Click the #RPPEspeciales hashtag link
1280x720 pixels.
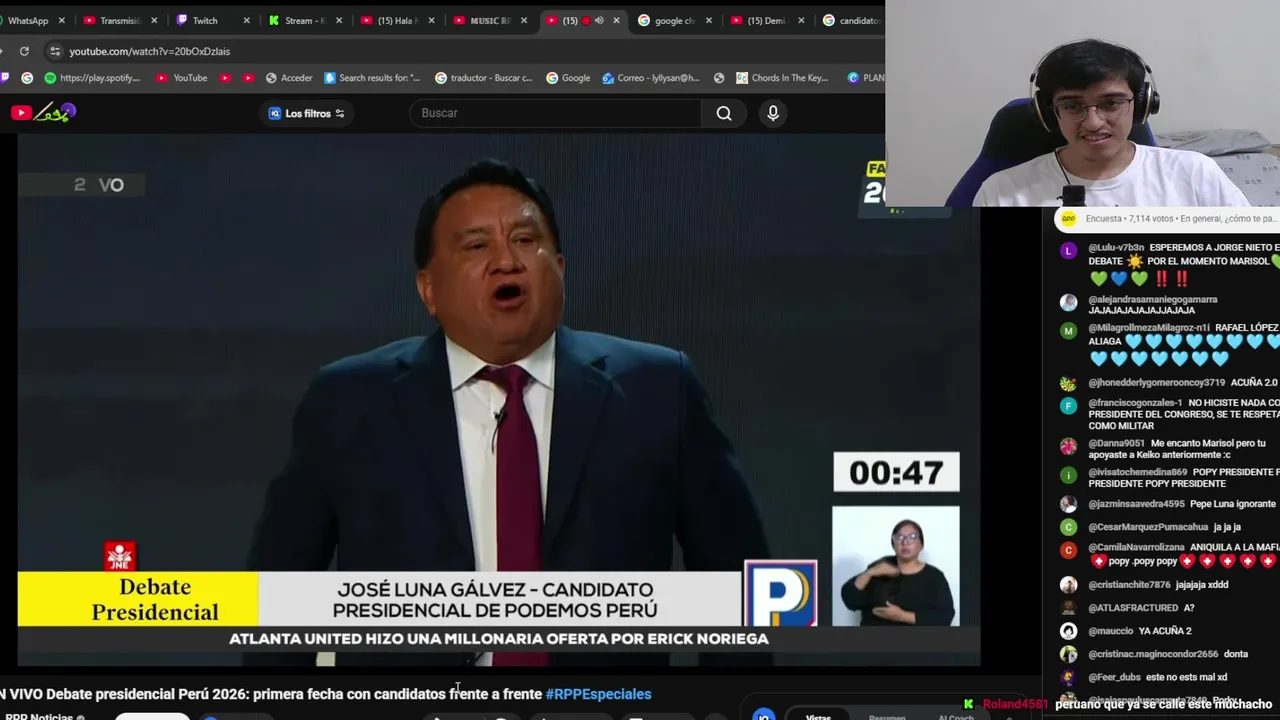(598, 694)
